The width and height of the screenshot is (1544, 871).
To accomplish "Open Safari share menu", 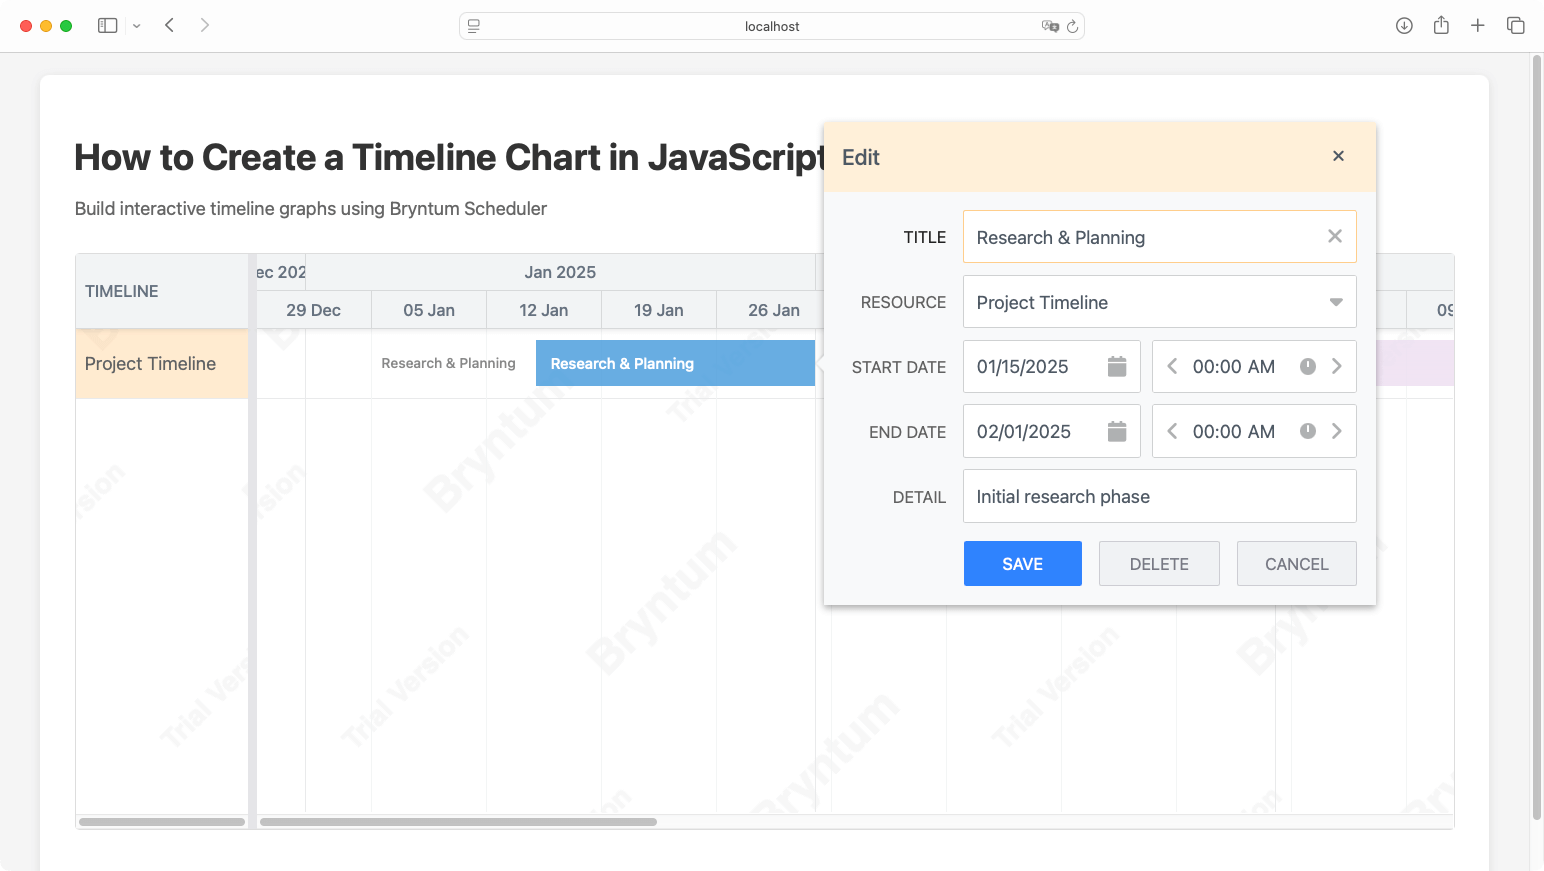I will point(1440,26).
